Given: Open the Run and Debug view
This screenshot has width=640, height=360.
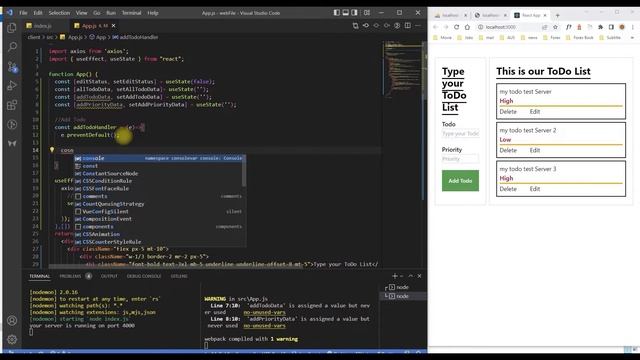Looking at the screenshot, I should pyautogui.click(x=12, y=86).
